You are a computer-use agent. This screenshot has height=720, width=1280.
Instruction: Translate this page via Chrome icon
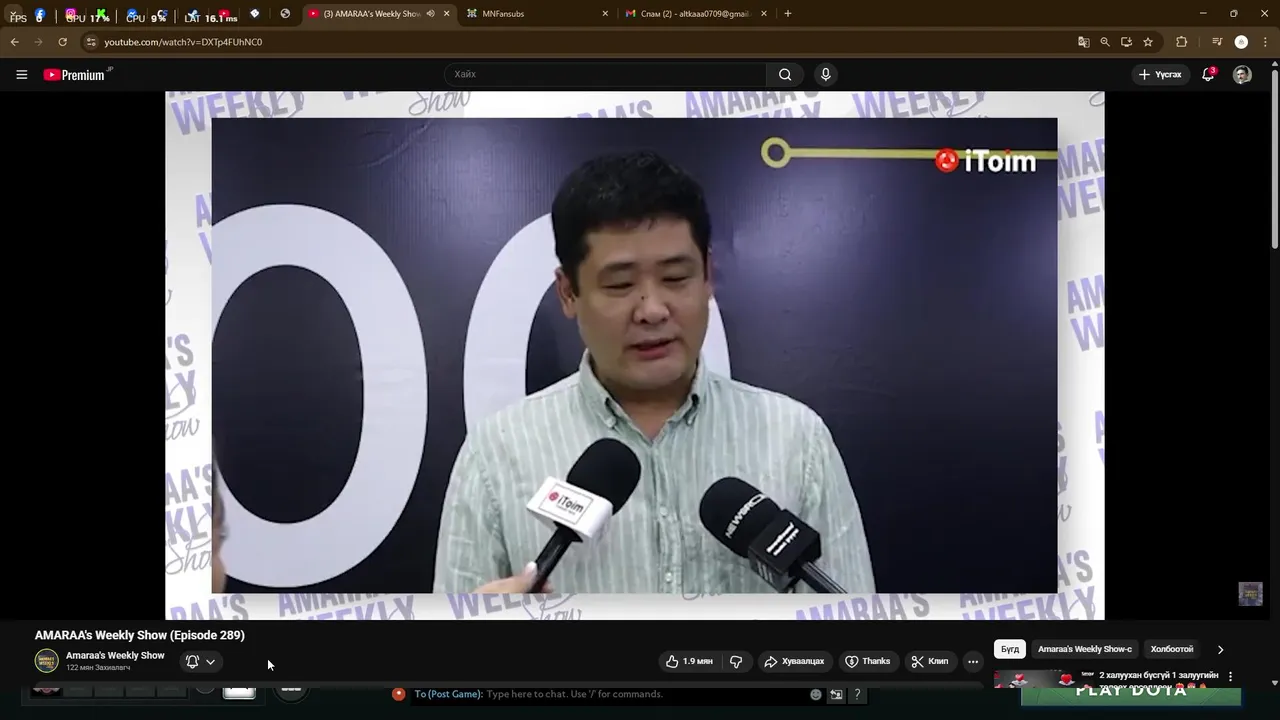(x=1083, y=42)
